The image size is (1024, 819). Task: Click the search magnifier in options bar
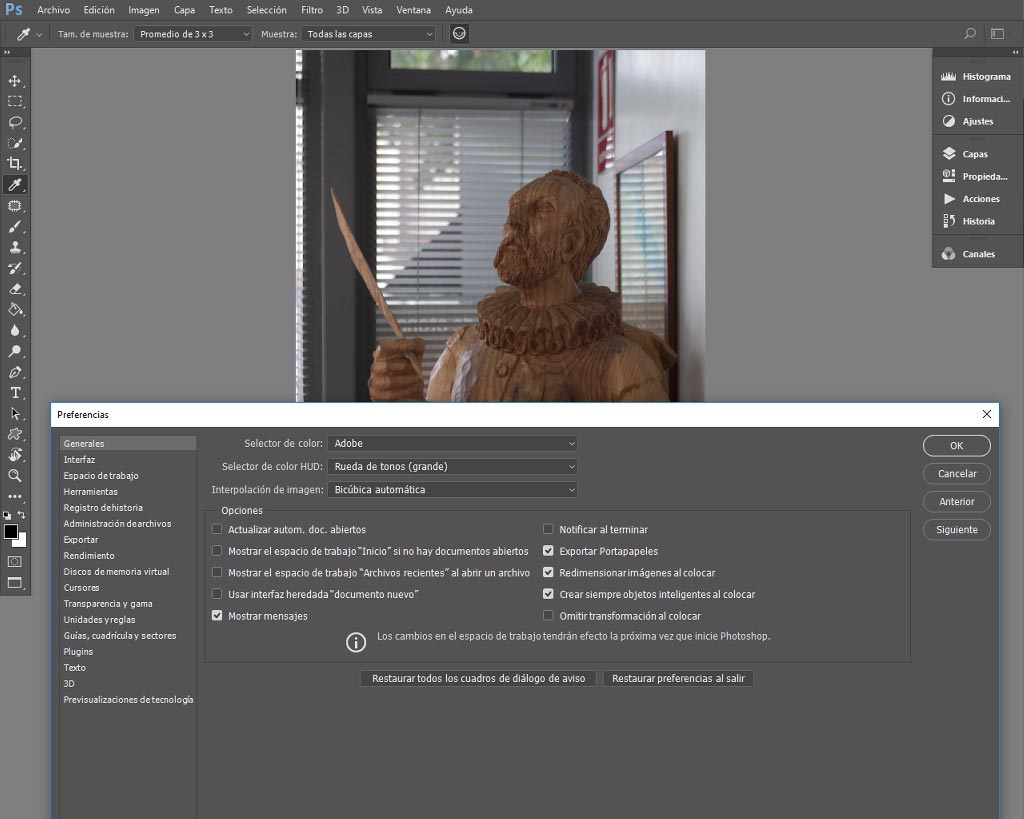[x=970, y=34]
